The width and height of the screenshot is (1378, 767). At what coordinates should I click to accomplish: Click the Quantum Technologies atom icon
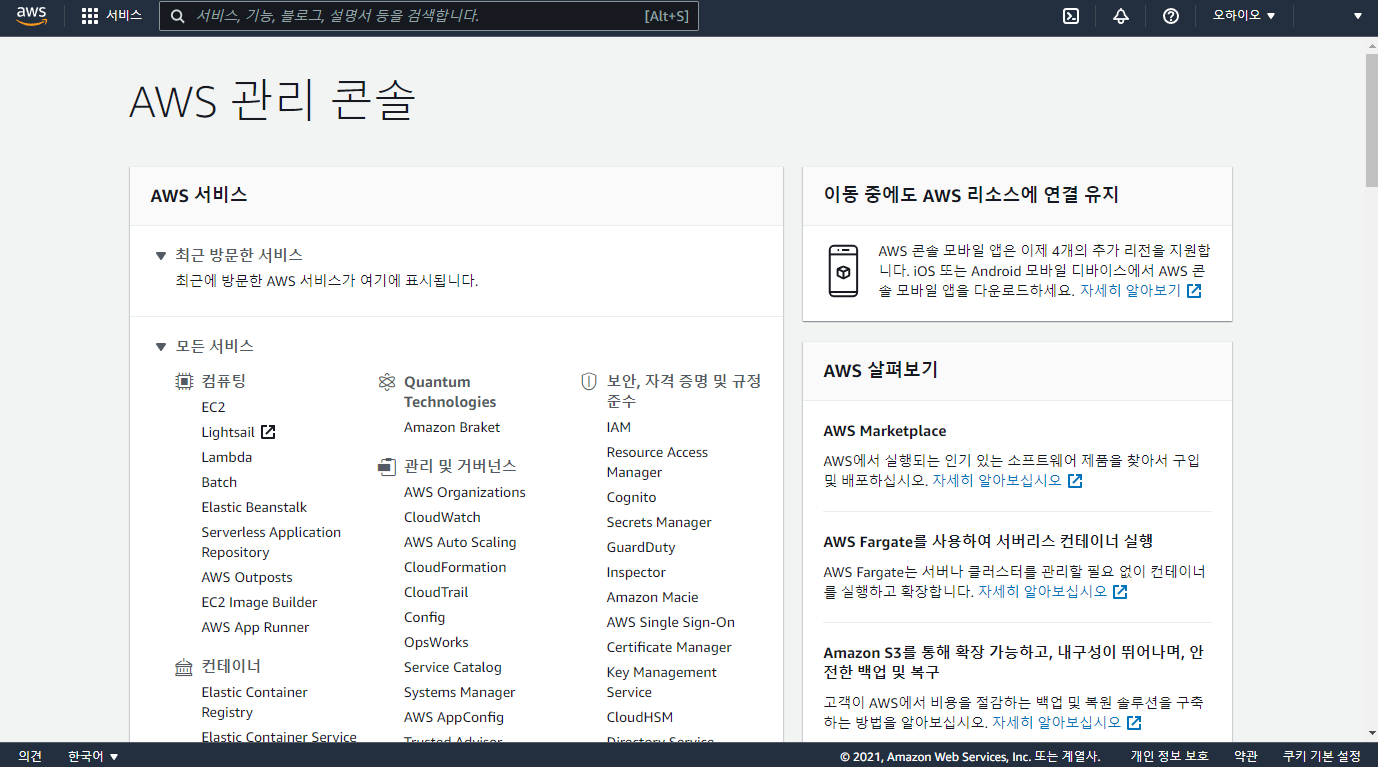pos(387,382)
